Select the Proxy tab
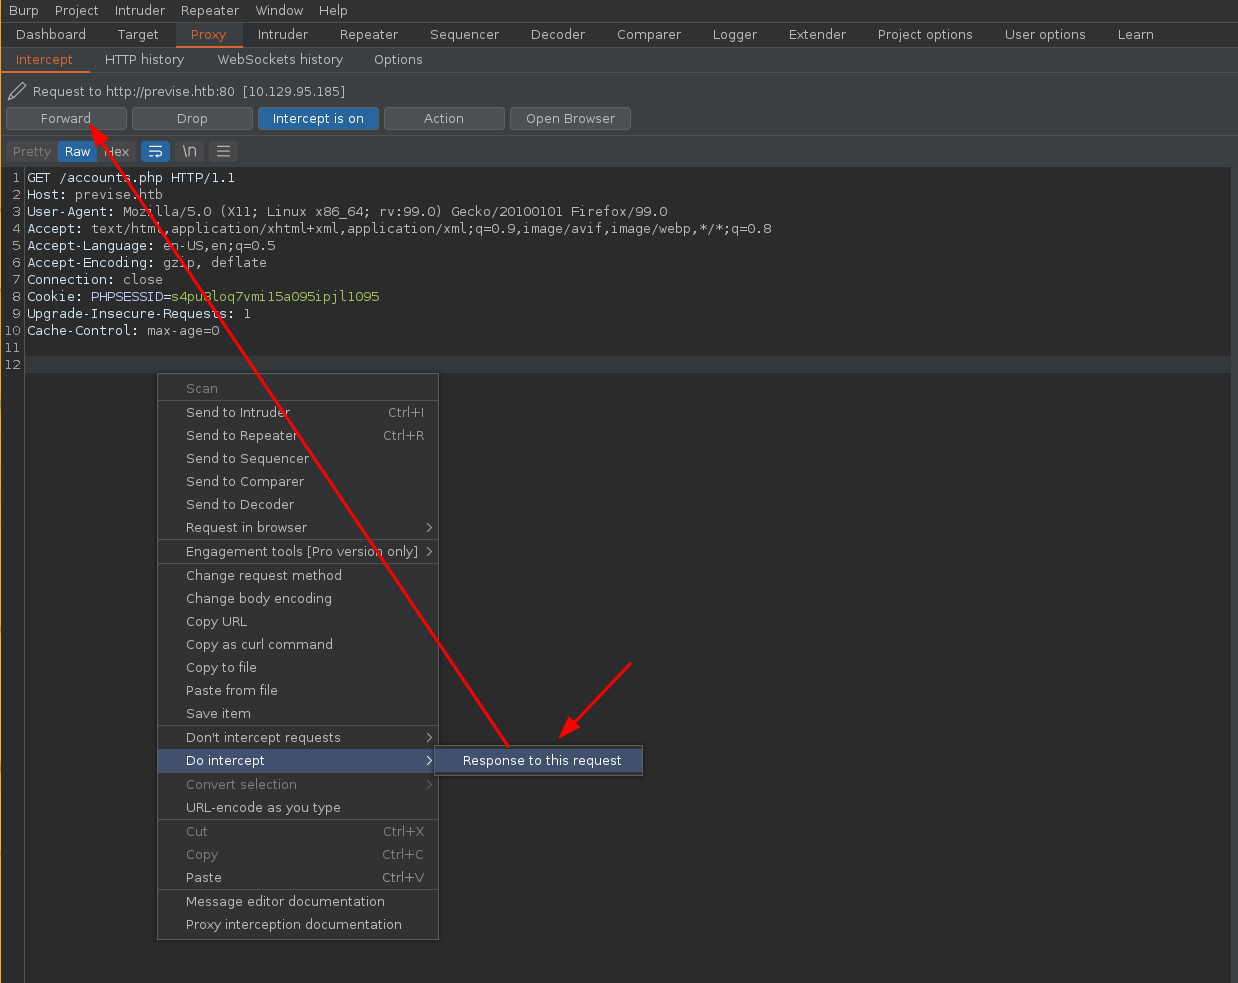The width and height of the screenshot is (1238, 983). point(208,35)
